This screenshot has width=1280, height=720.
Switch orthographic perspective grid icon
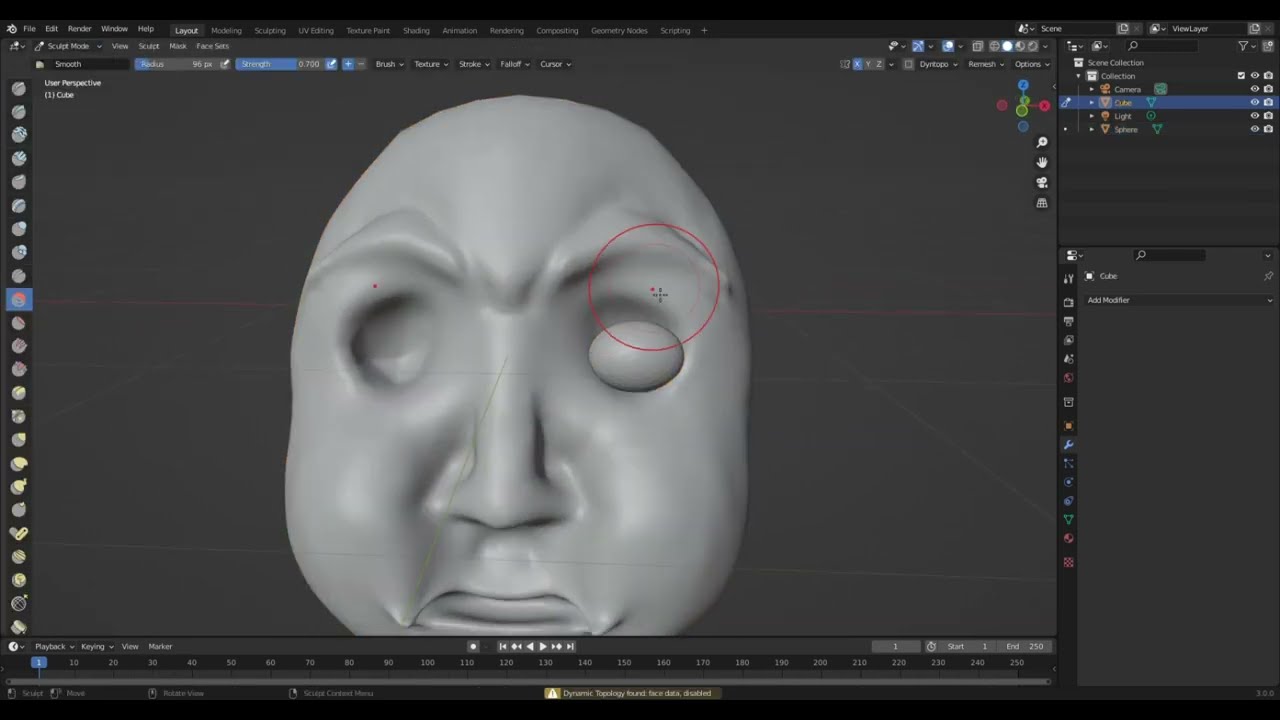click(1042, 203)
